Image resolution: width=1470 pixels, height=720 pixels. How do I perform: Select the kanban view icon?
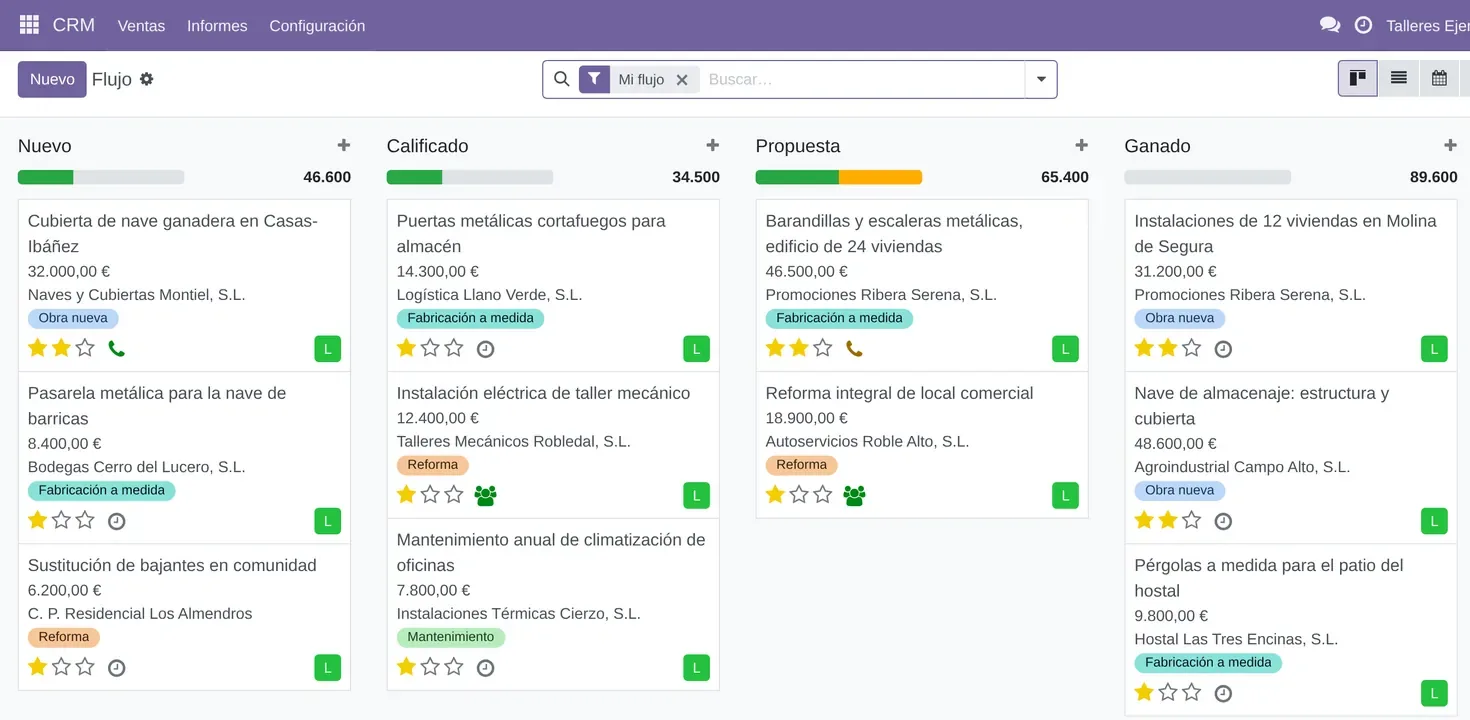tap(1358, 78)
